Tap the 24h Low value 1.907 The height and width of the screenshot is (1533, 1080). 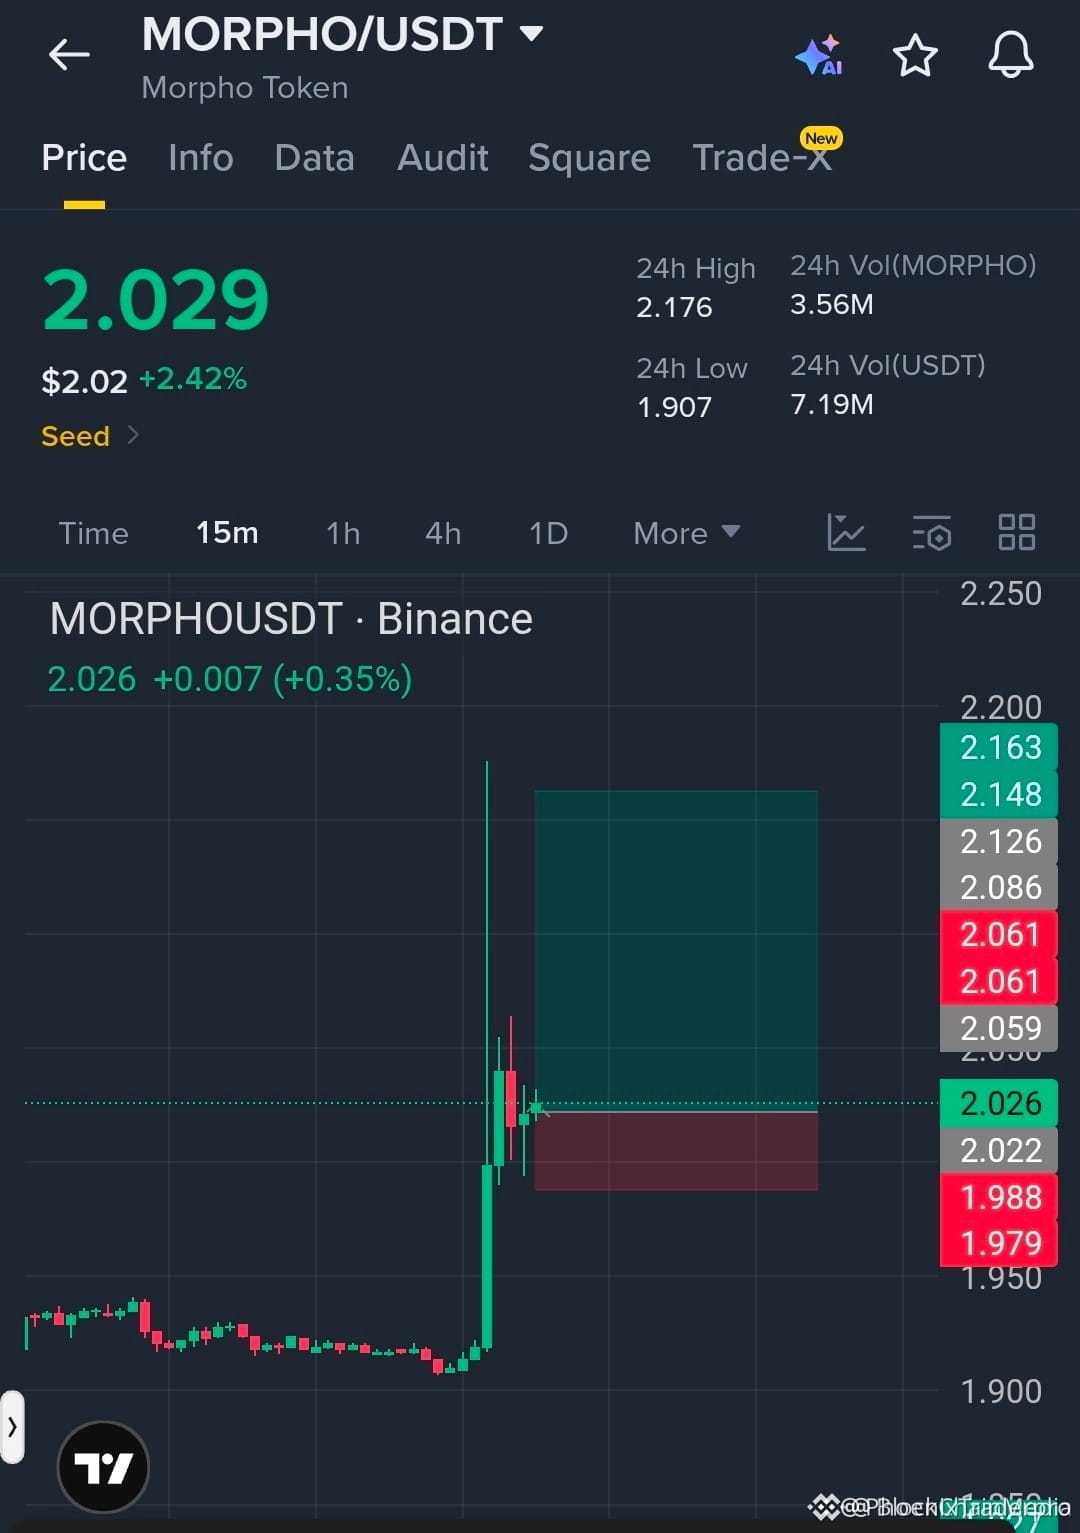click(x=674, y=407)
